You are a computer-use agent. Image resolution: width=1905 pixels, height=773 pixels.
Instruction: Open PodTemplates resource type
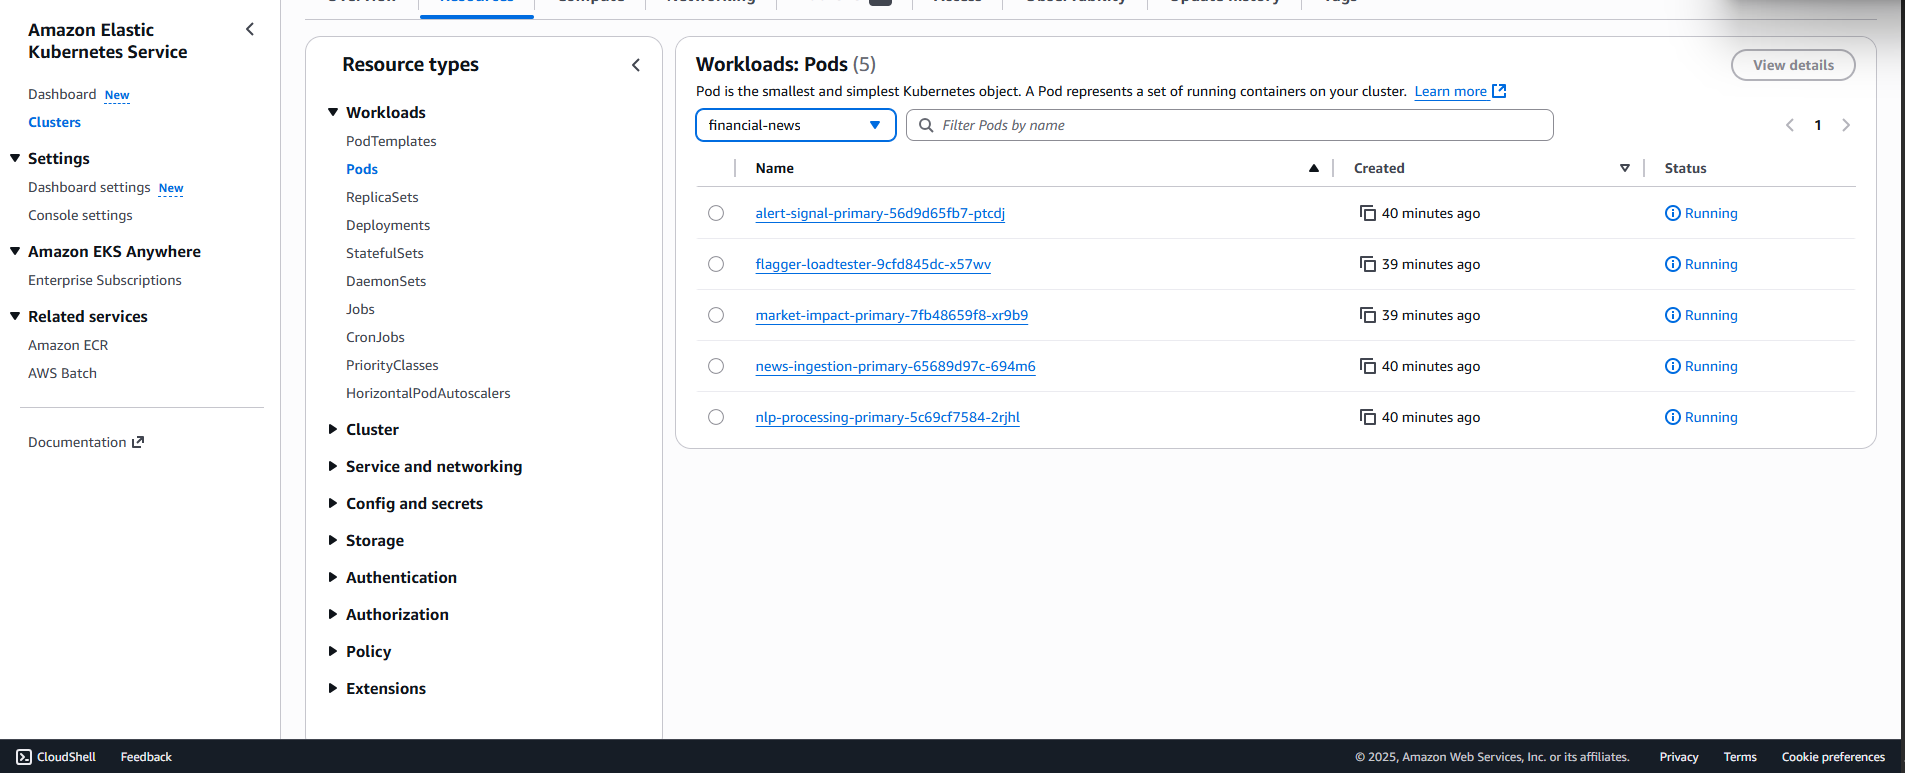click(x=391, y=141)
